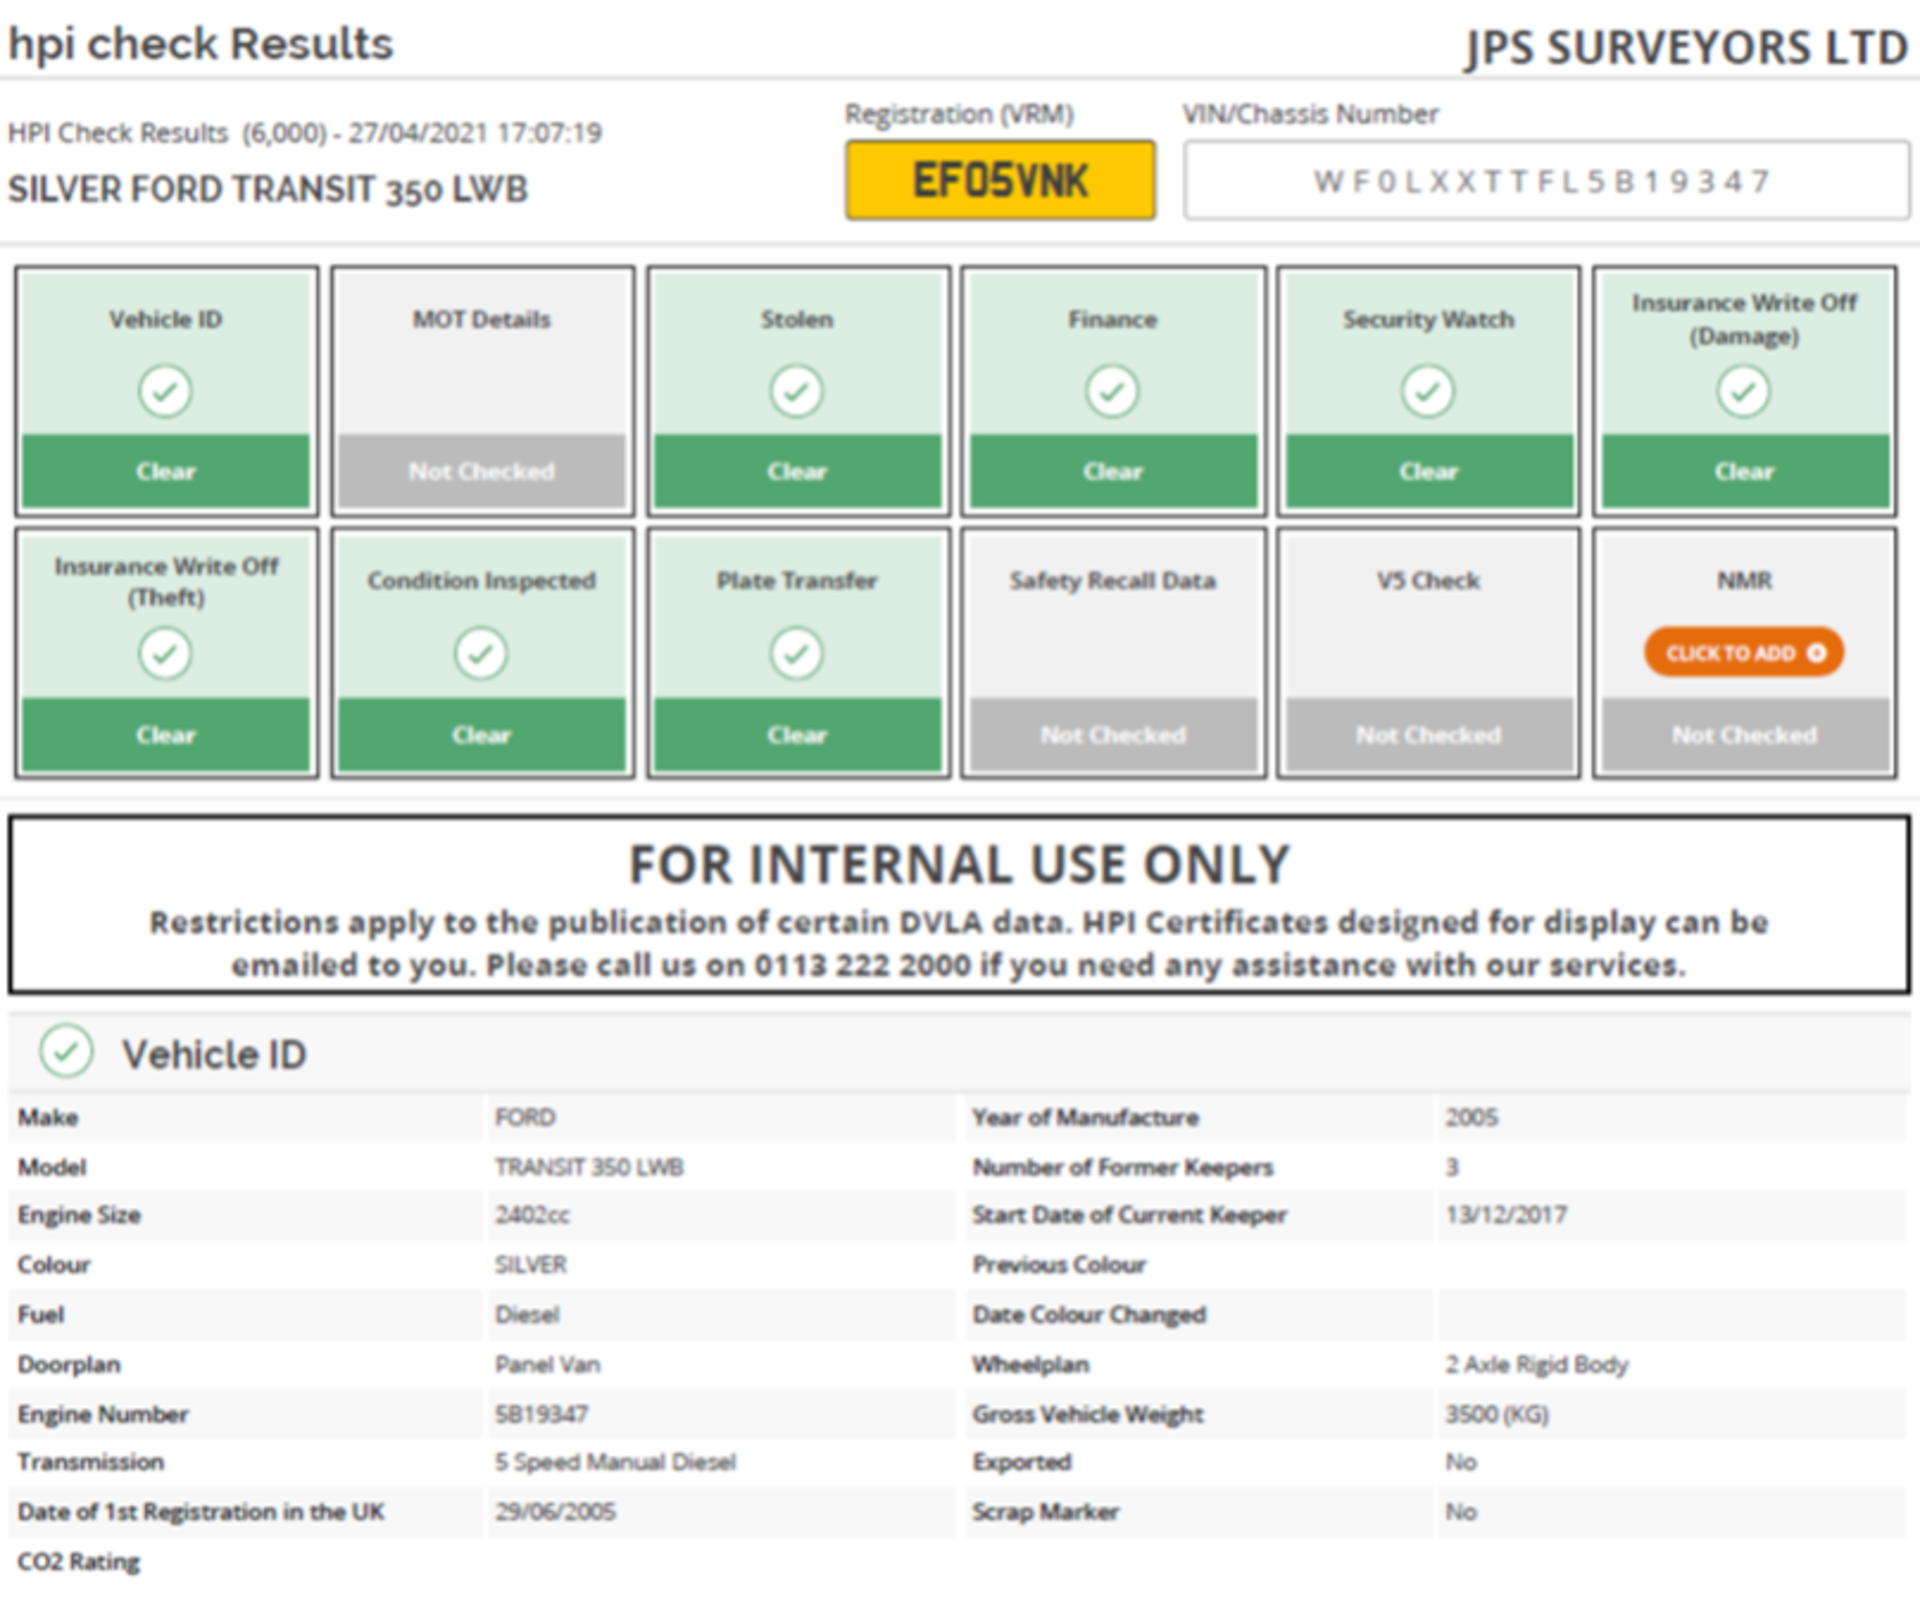
Task: Click the Engine Number value 5B19347
Action: pyautogui.click(x=541, y=1414)
